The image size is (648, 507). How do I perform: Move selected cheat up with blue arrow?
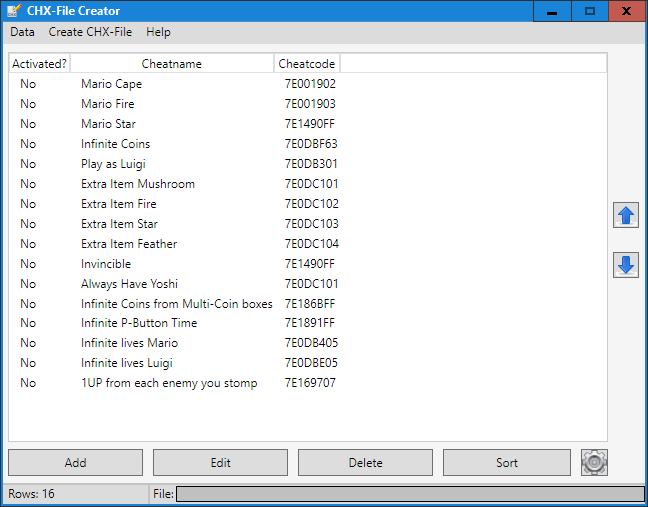pyautogui.click(x=626, y=215)
